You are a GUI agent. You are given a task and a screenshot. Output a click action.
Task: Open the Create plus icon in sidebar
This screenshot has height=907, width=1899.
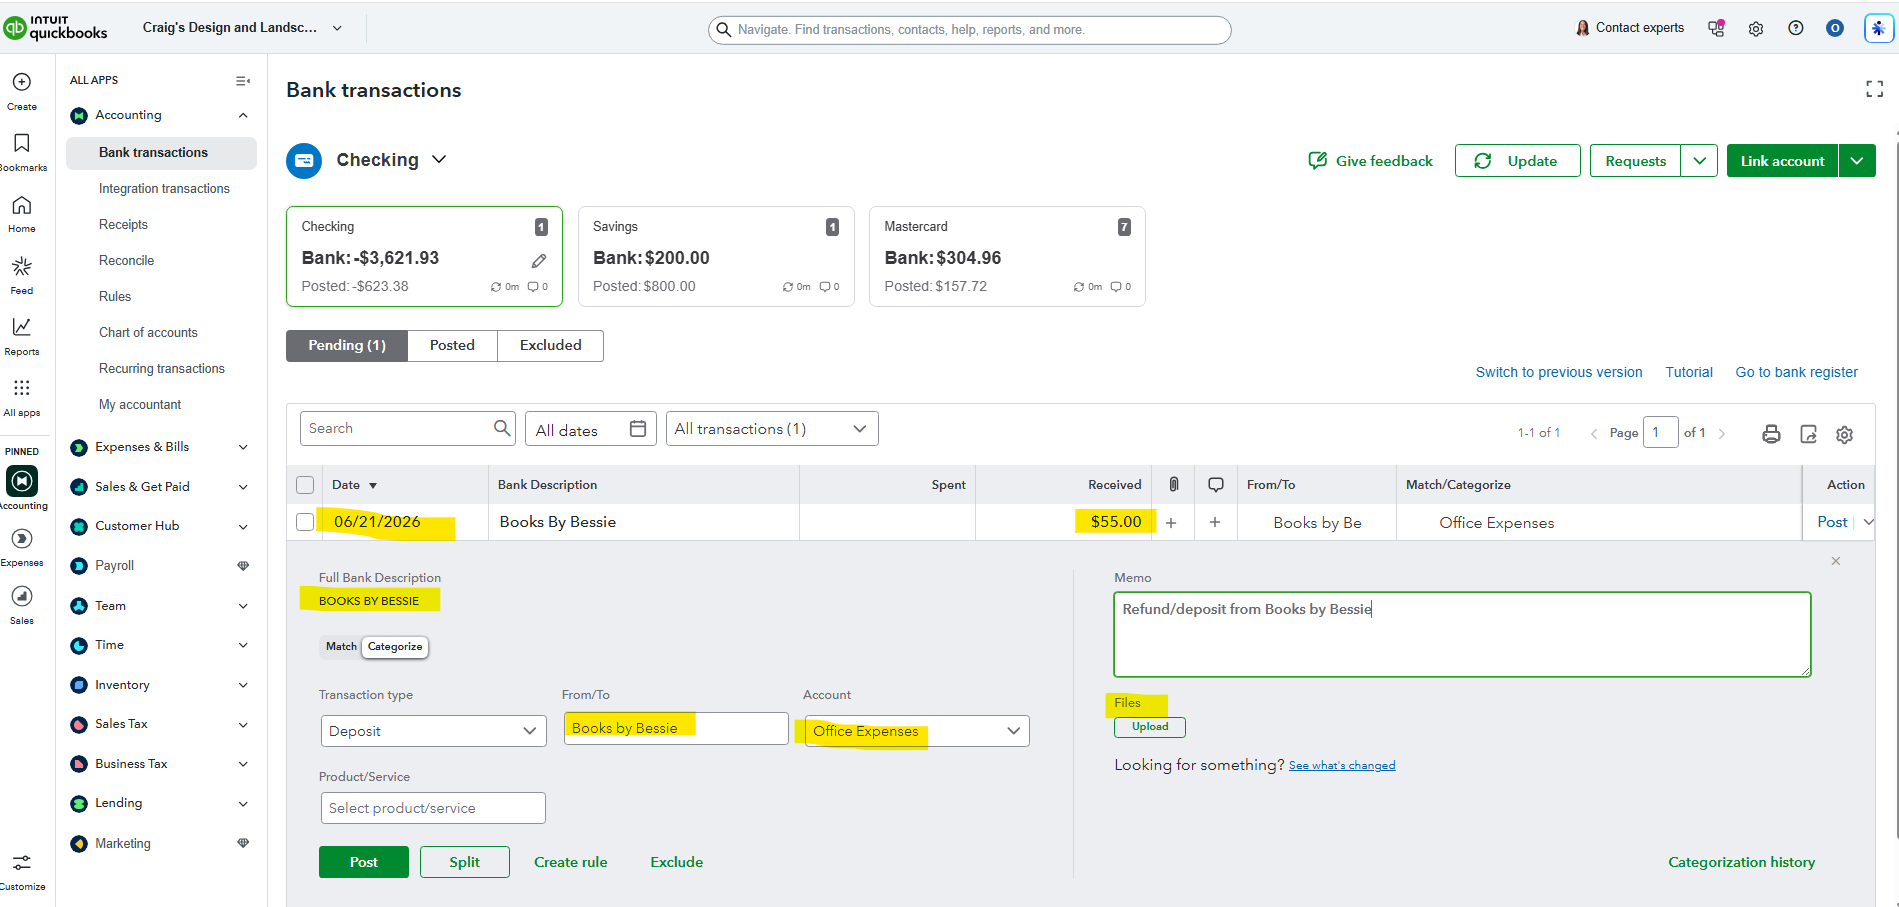click(22, 82)
